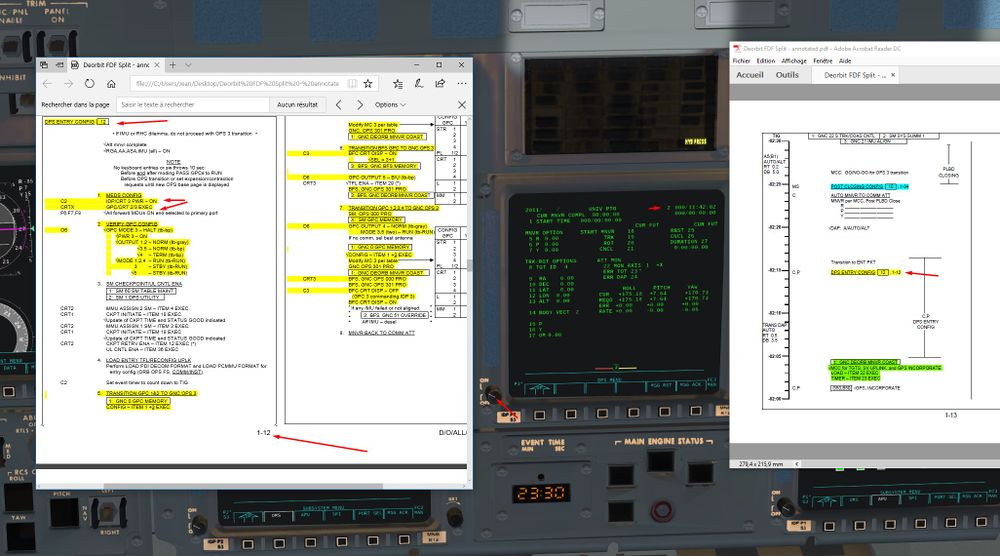Open Edge settings and more menu
The image size is (1000, 556).
point(462,84)
